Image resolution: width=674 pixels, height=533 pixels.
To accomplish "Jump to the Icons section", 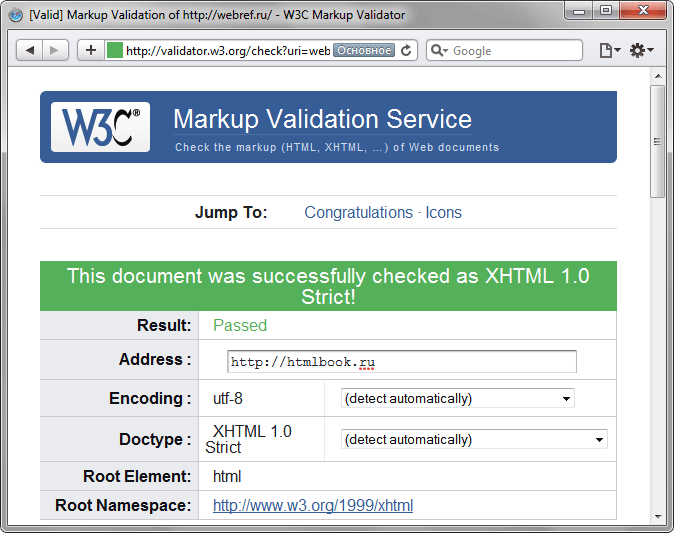I will coord(443,212).
